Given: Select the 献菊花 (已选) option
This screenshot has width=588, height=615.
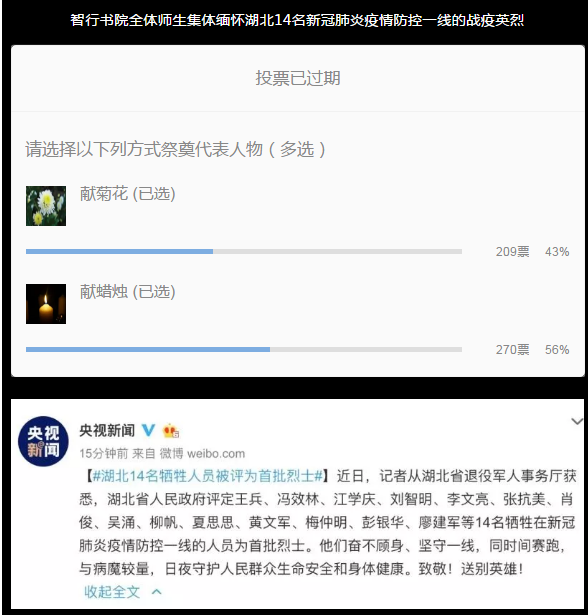Looking at the screenshot, I should pyautogui.click(x=127, y=194).
